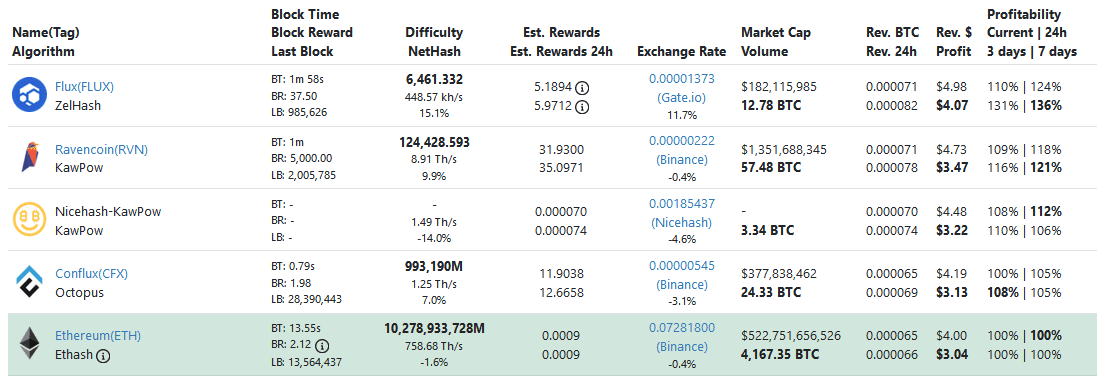Click the Ravencoin bird logo icon
This screenshot has width=1101, height=380.
29,157
